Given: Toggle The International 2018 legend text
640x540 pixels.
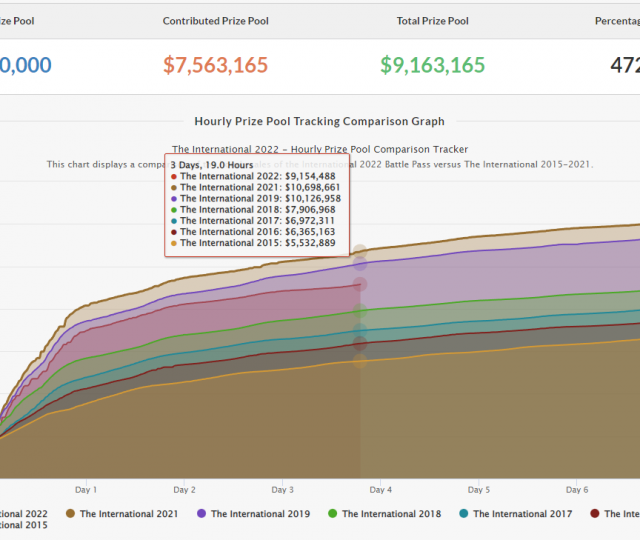Looking at the screenshot, I should point(391,514).
